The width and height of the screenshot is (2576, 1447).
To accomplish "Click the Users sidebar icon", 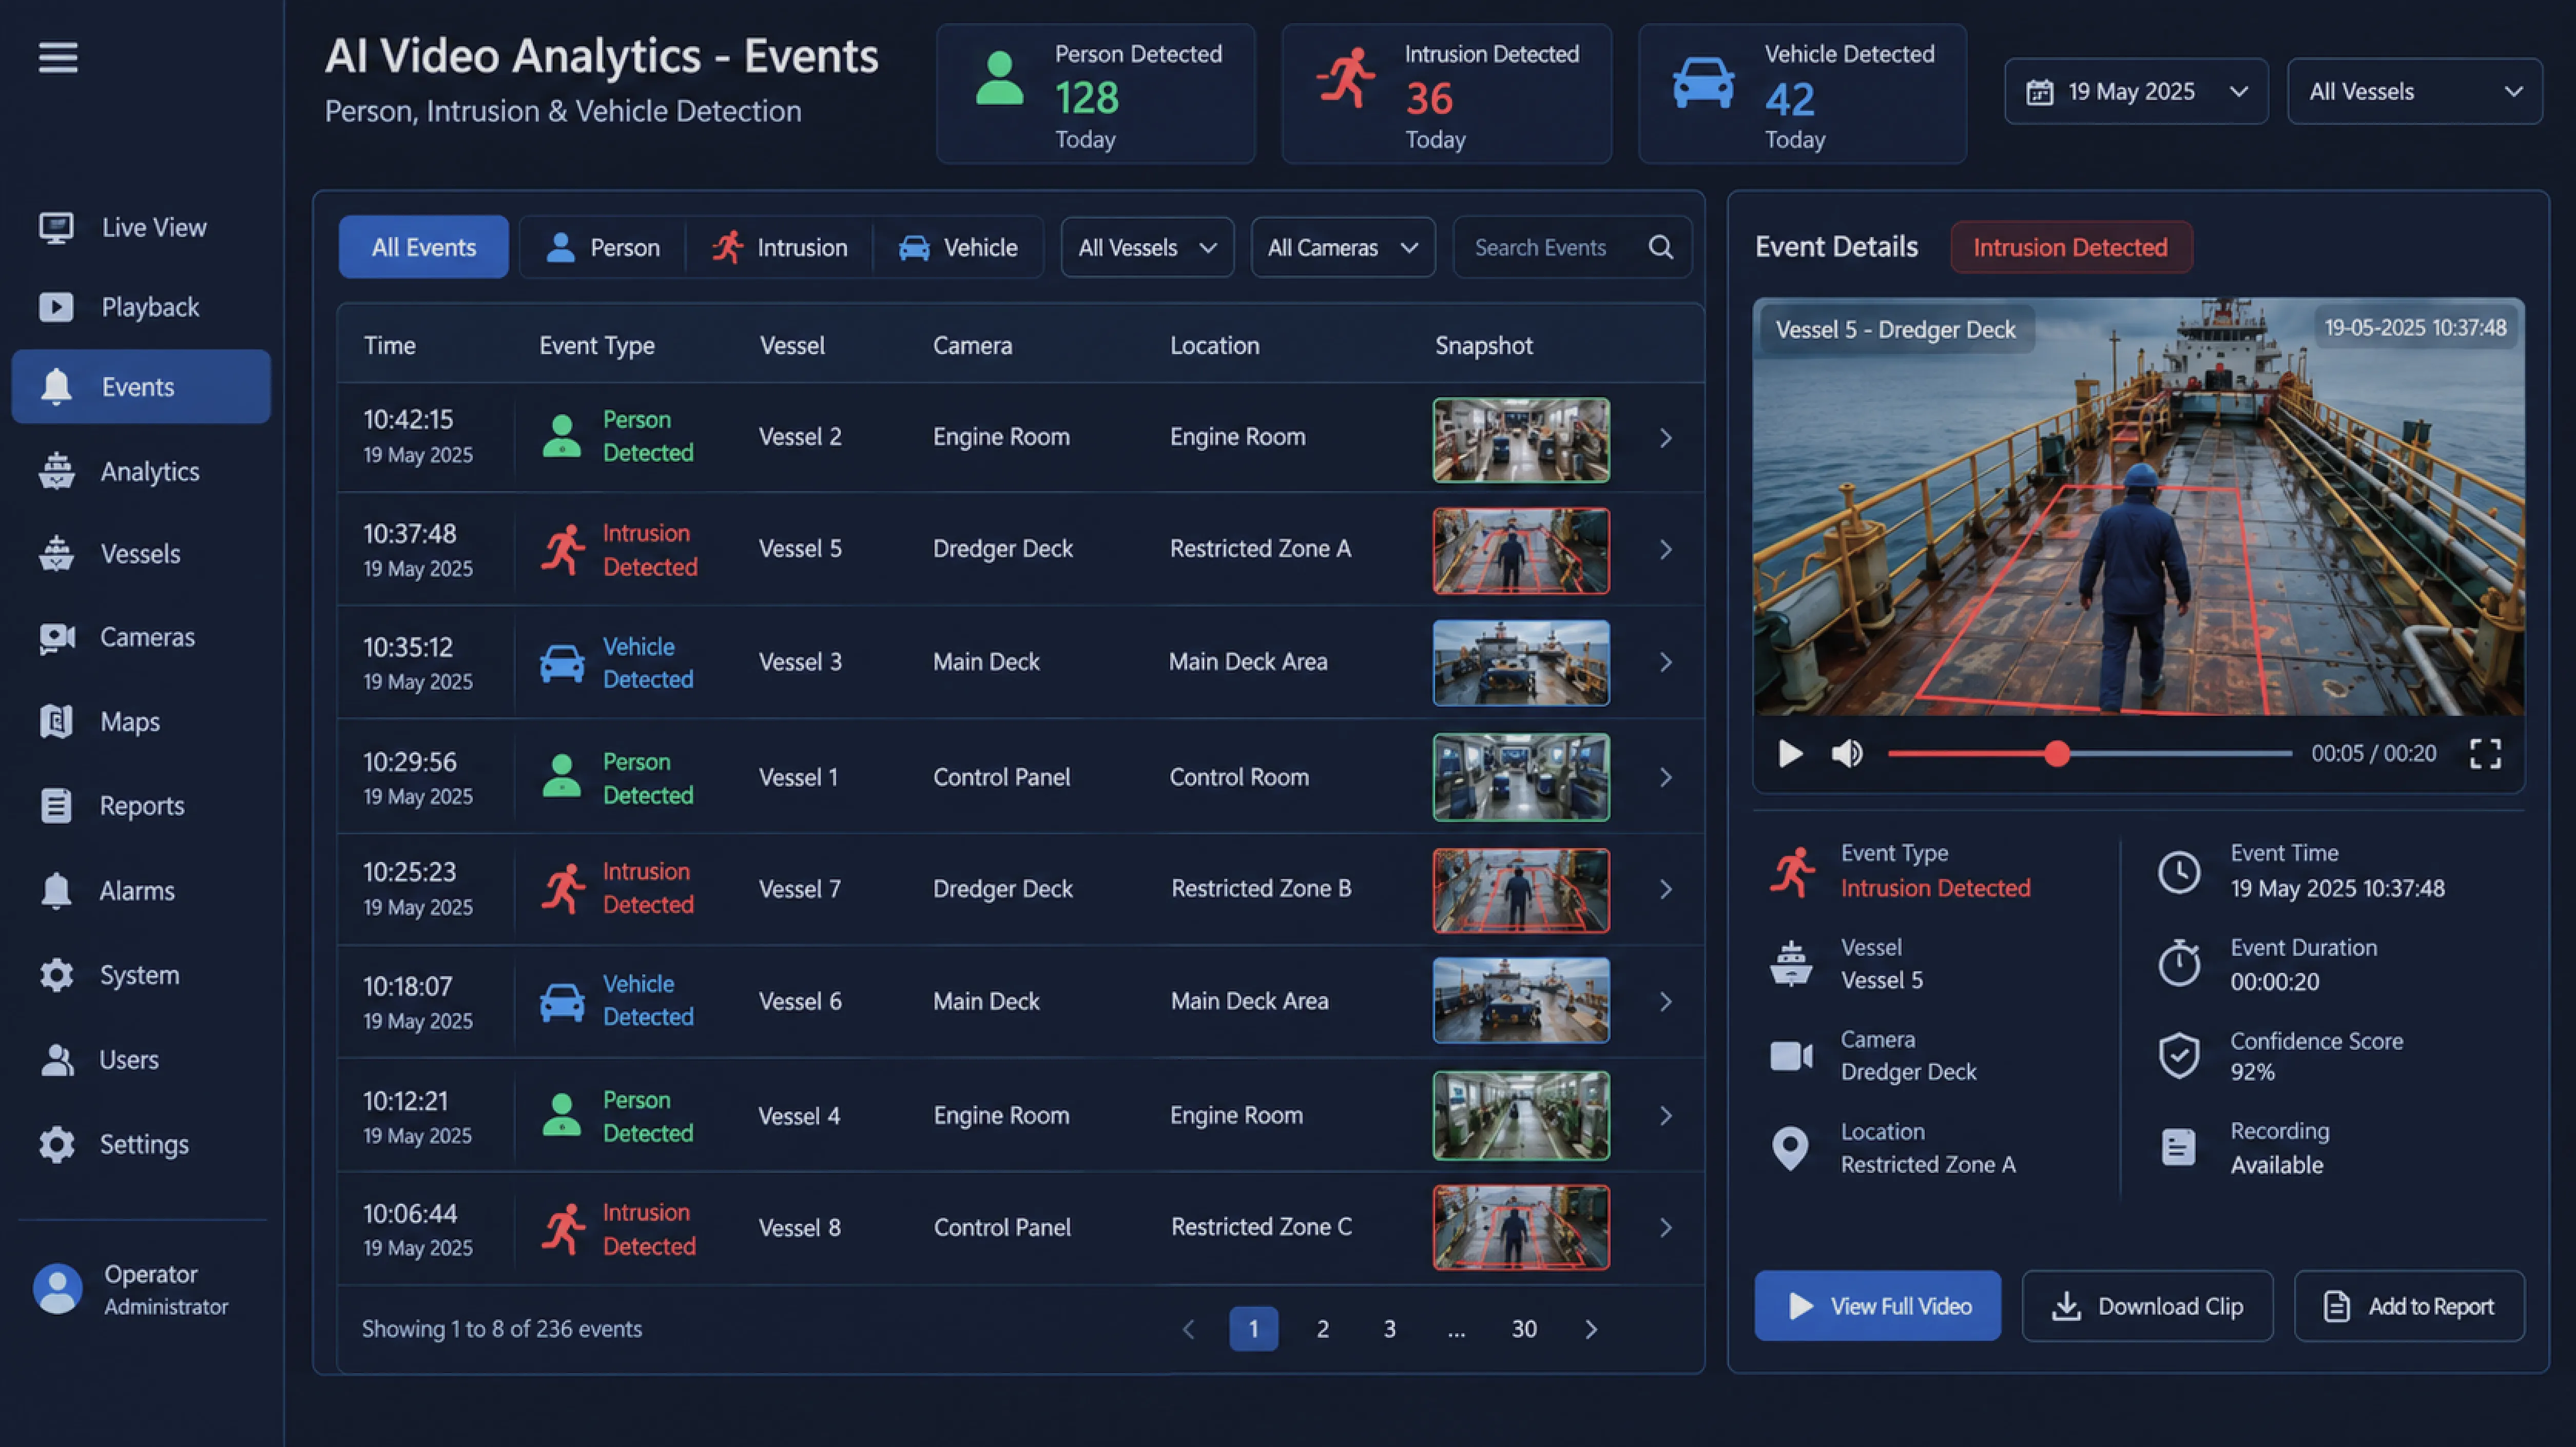I will coord(56,1059).
